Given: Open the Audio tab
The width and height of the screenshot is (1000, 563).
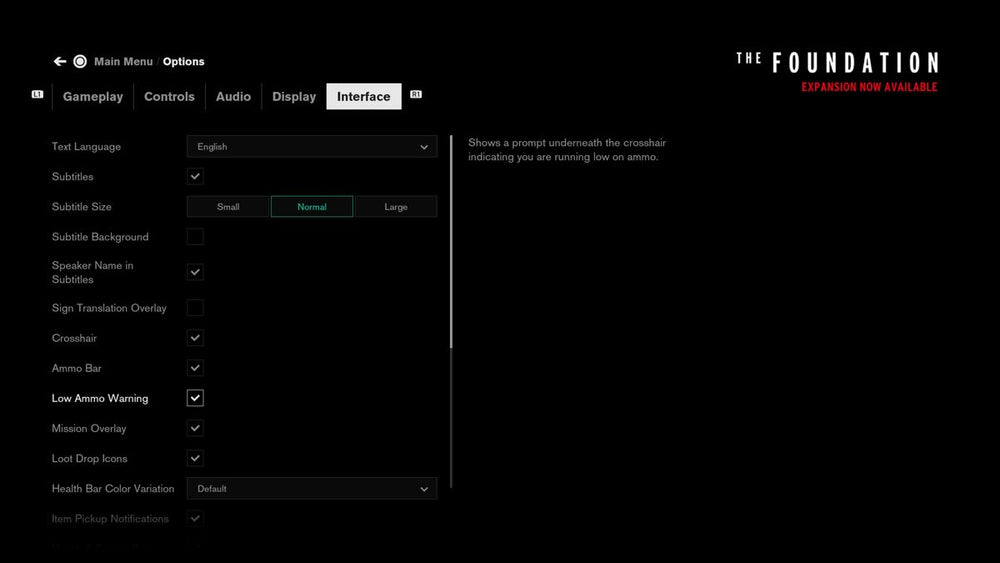Looking at the screenshot, I should (x=233, y=96).
